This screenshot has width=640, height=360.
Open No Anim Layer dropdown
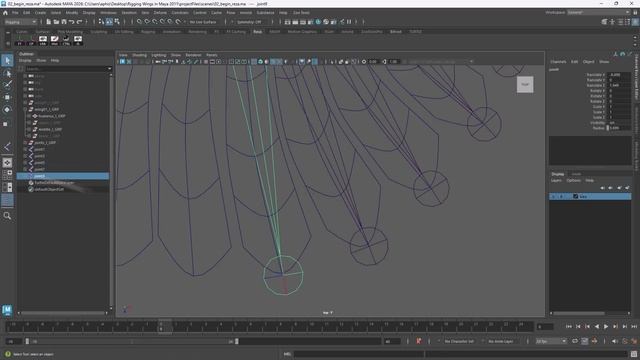tap(500, 341)
